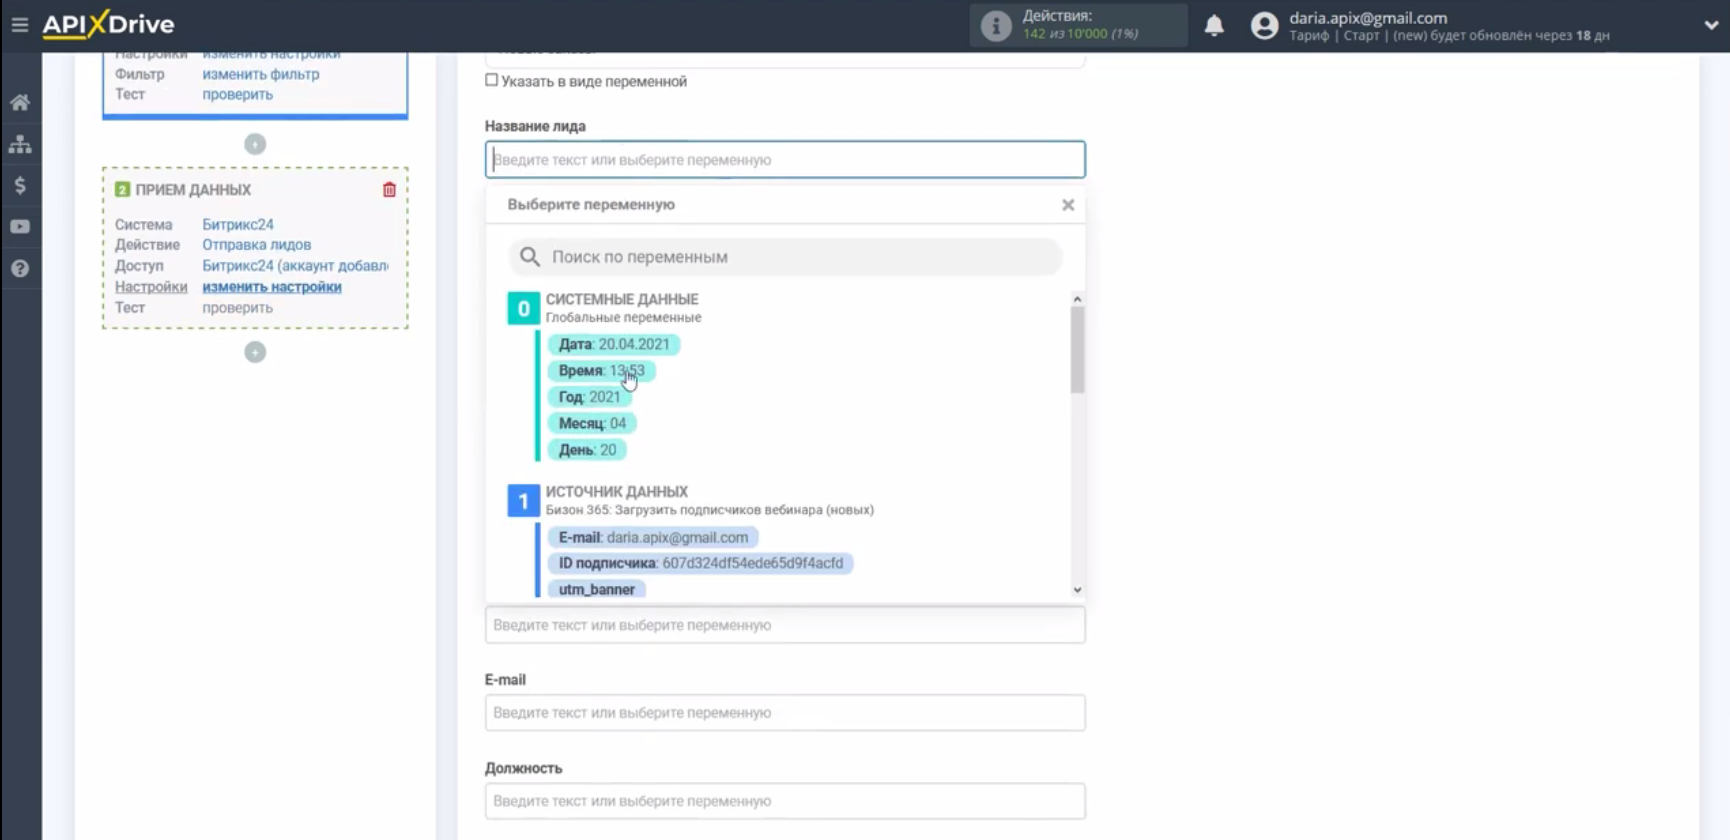Click the search magnifier icon

pos(530,257)
